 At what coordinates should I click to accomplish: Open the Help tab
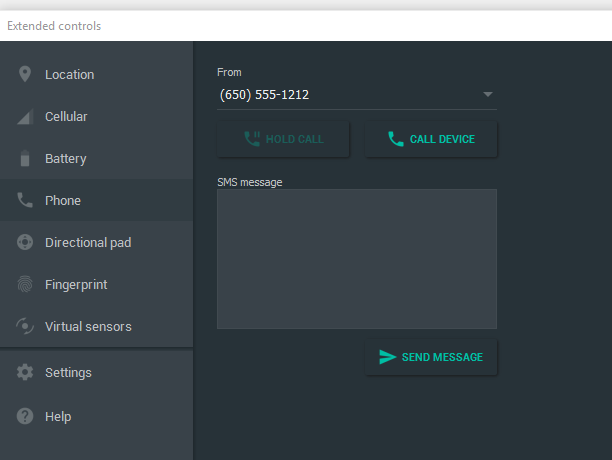pos(96,416)
